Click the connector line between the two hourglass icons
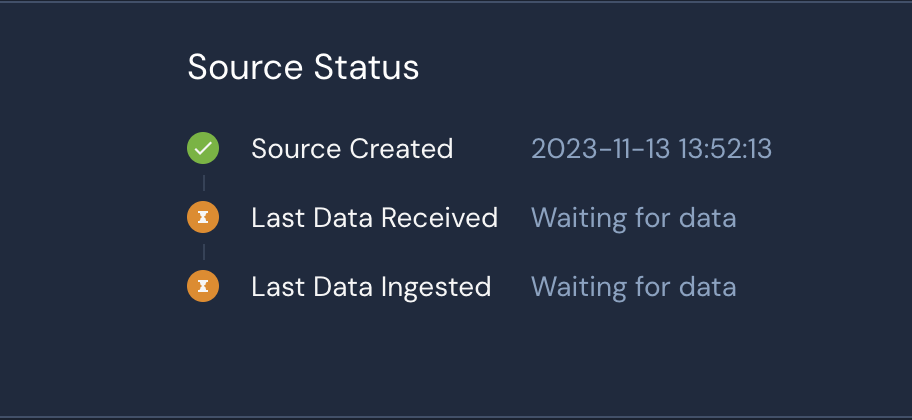 (x=203, y=252)
